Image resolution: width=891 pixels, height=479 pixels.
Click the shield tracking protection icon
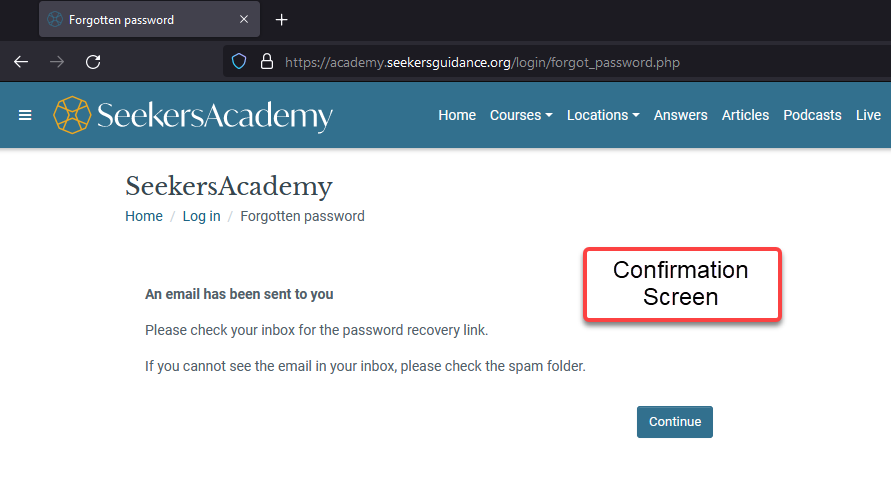pyautogui.click(x=239, y=62)
